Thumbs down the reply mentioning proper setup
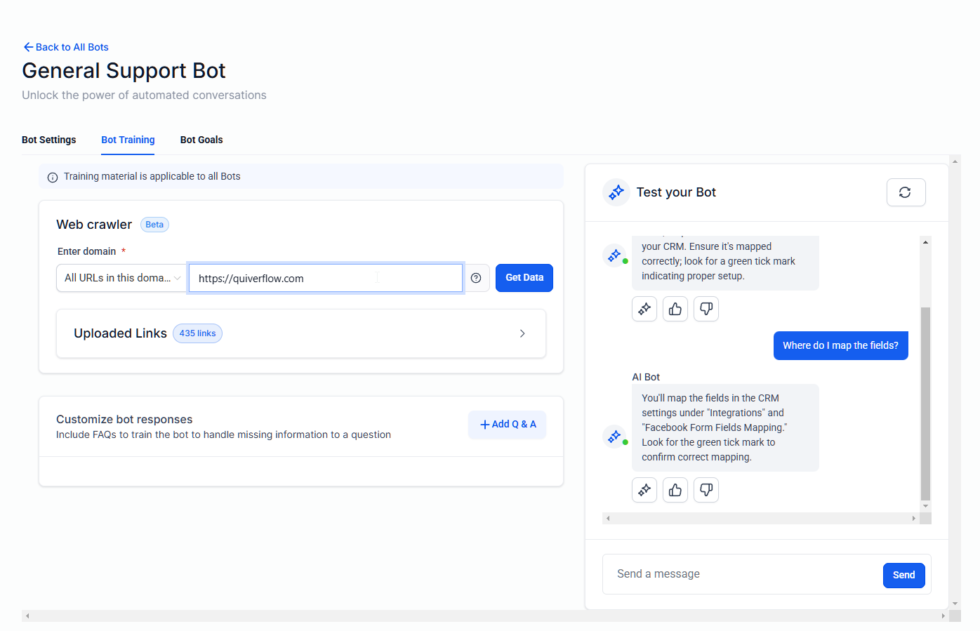The image size is (980, 631). (x=706, y=309)
